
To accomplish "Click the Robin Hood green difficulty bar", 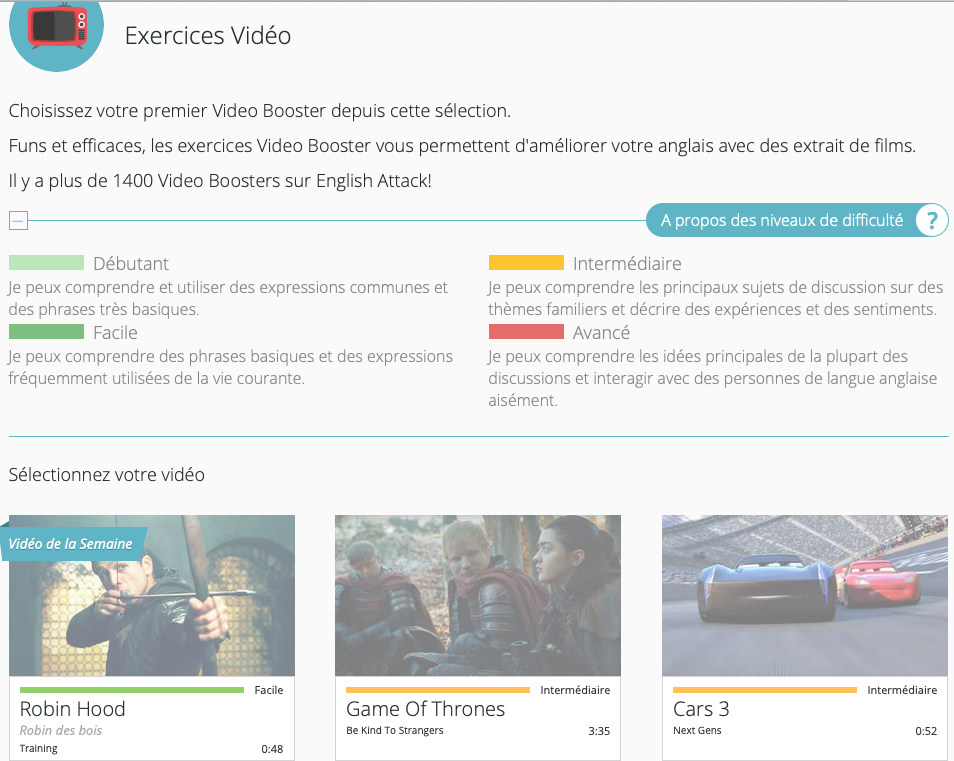I will tap(132, 690).
